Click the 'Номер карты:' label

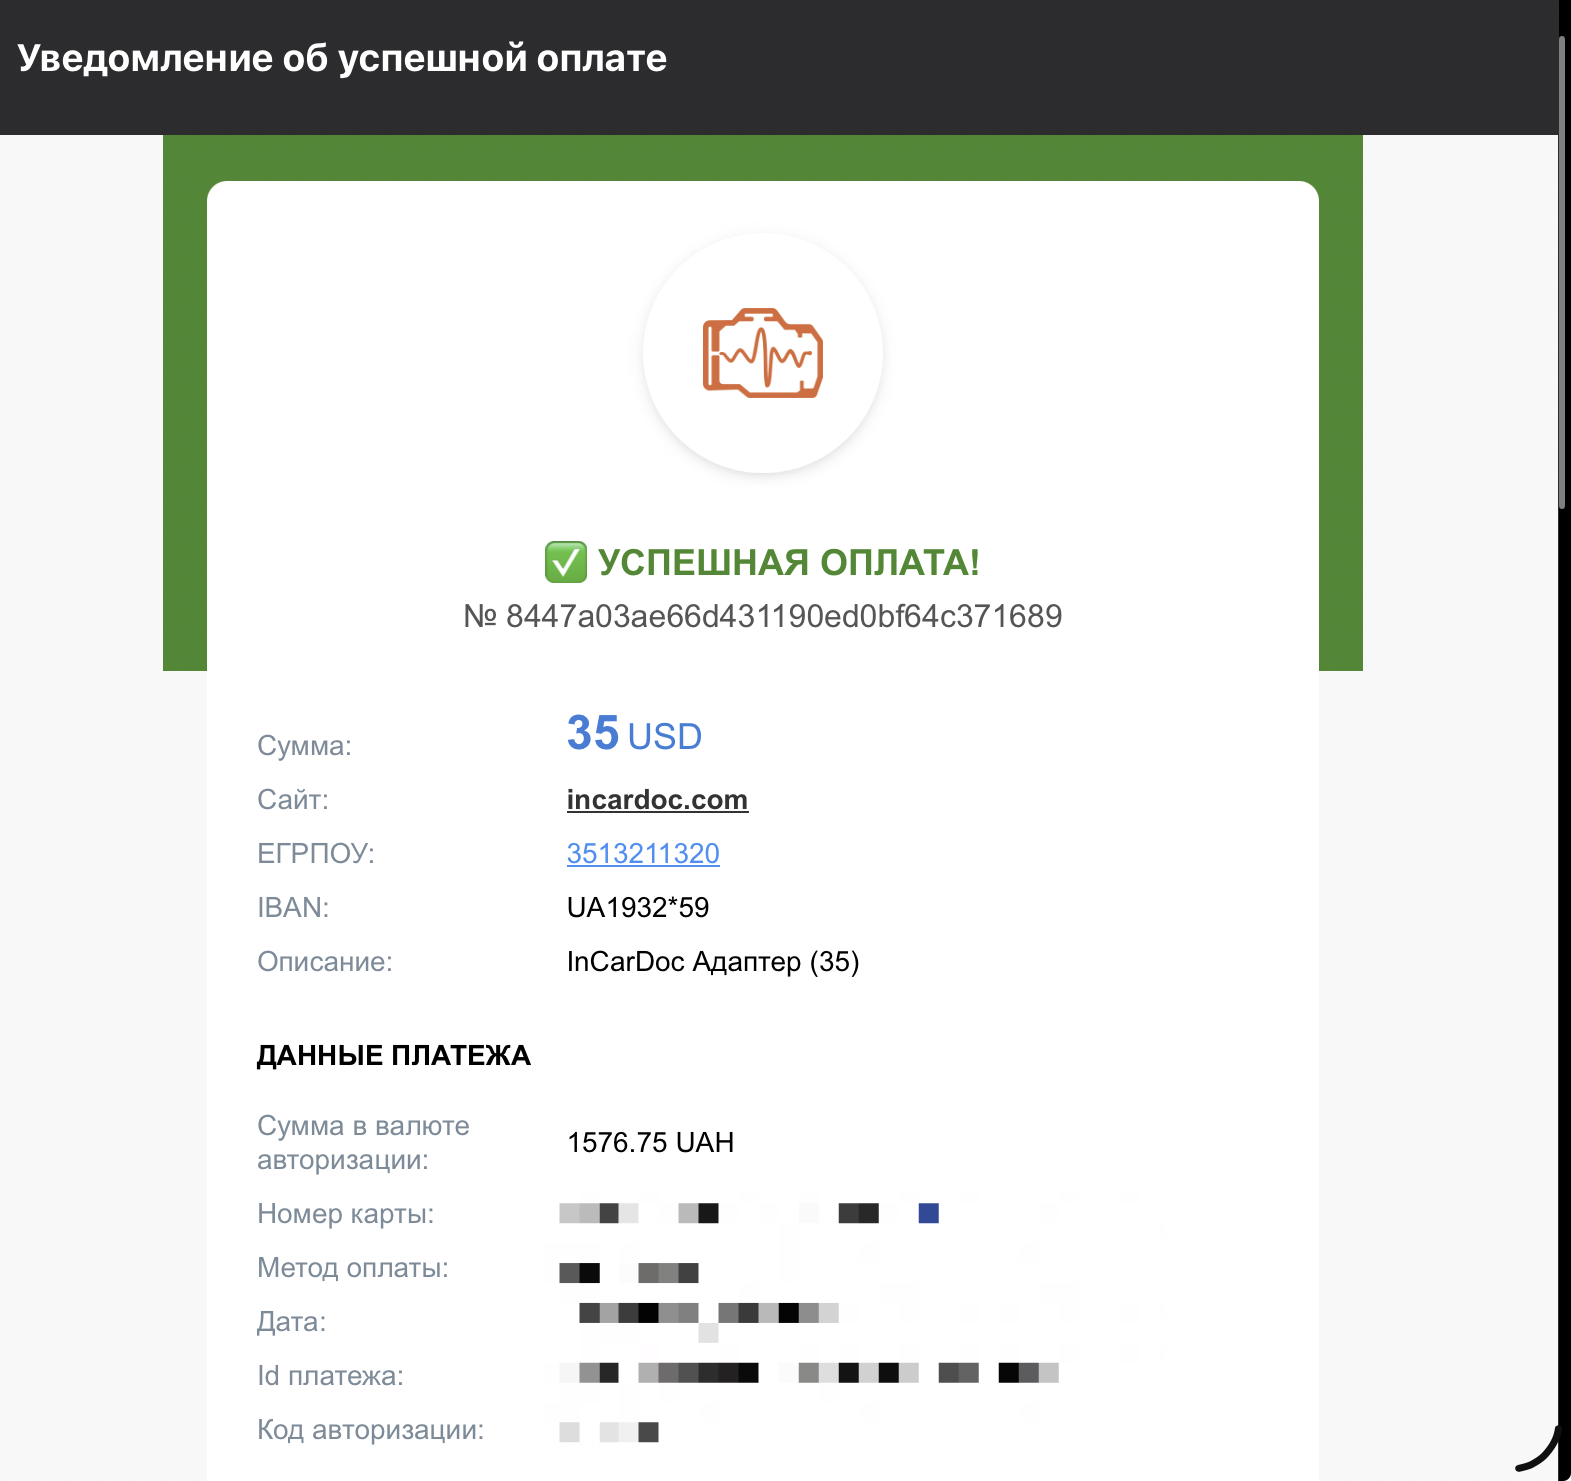pyautogui.click(x=346, y=1214)
